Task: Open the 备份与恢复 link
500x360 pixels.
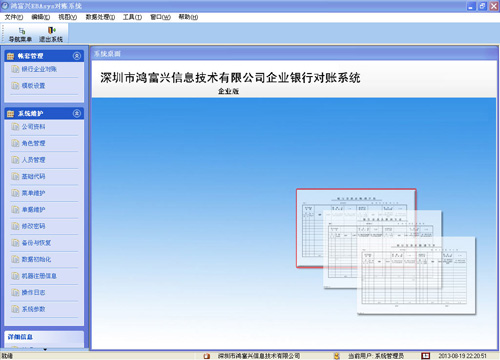Action: (36, 243)
